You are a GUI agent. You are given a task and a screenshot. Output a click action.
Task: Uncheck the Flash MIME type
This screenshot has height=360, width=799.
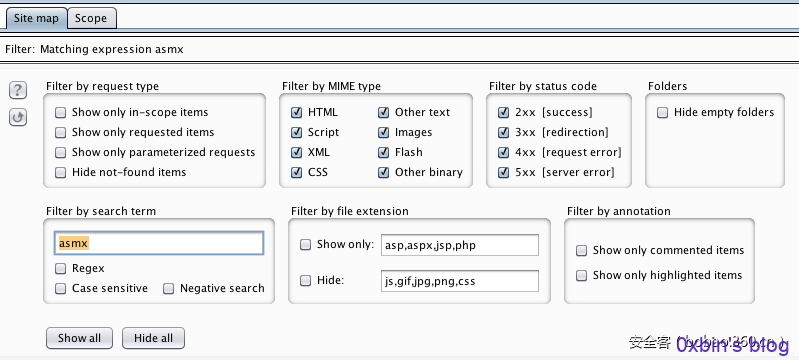click(x=383, y=152)
